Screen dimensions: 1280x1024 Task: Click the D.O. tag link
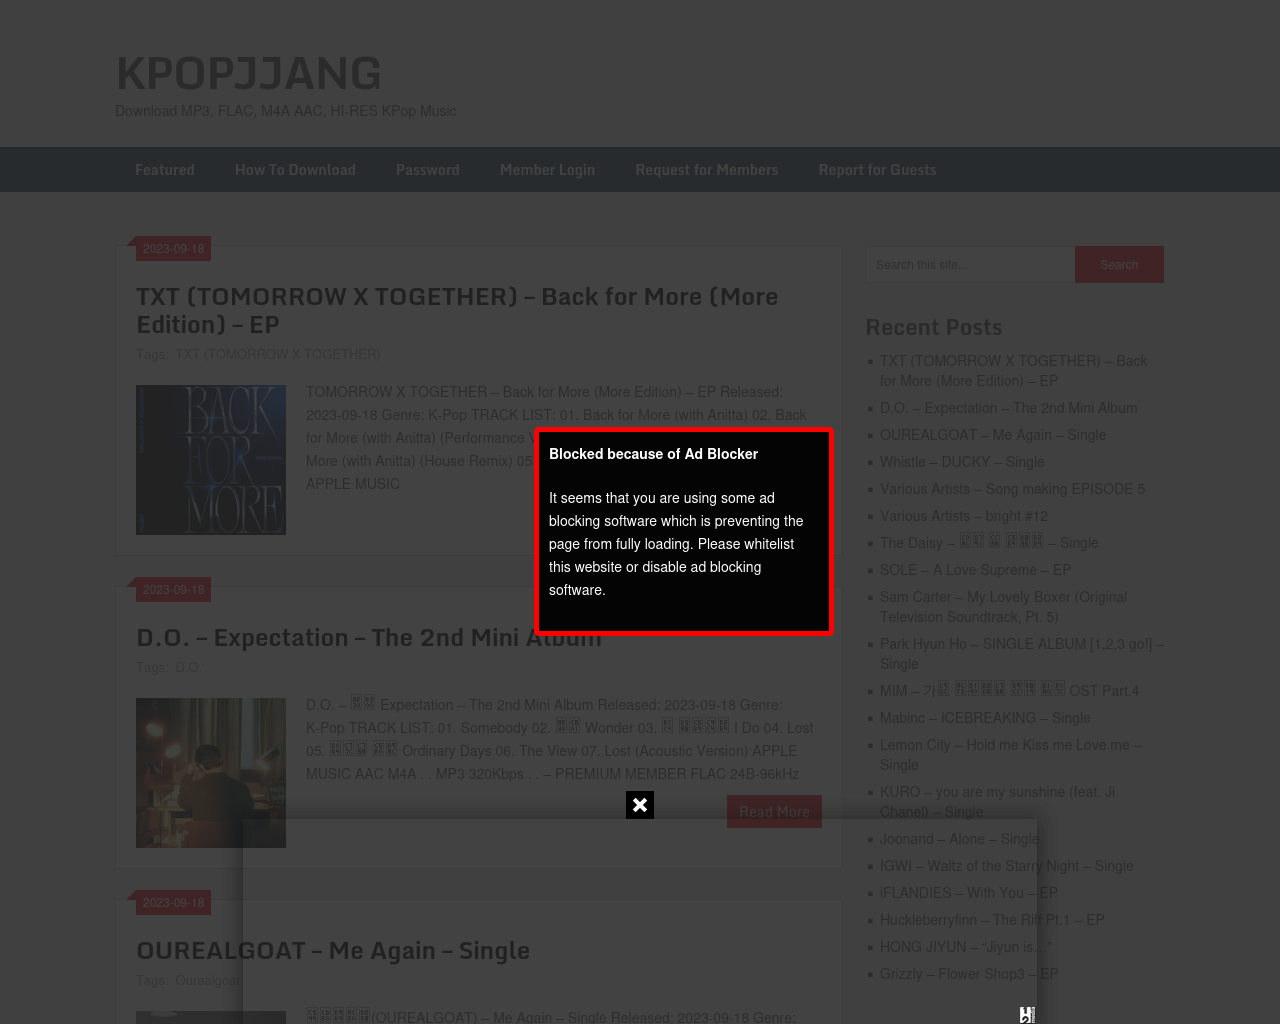click(188, 667)
